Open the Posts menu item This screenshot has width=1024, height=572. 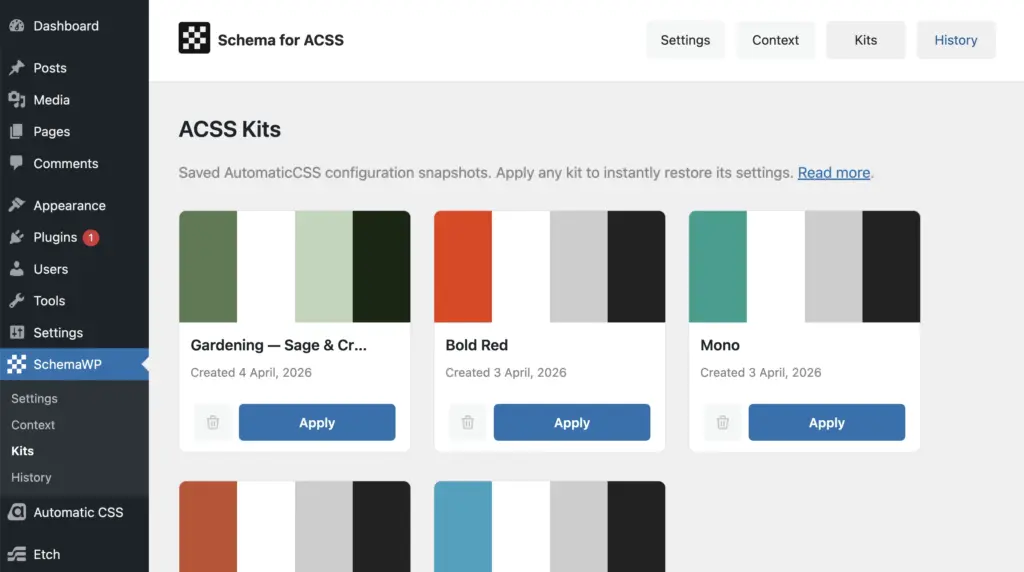pyautogui.click(x=74, y=68)
